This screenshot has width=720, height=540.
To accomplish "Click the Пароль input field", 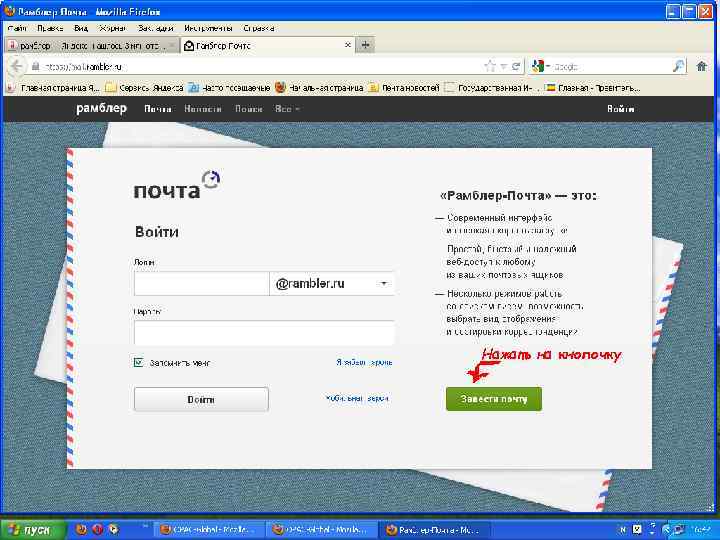I will [264, 333].
